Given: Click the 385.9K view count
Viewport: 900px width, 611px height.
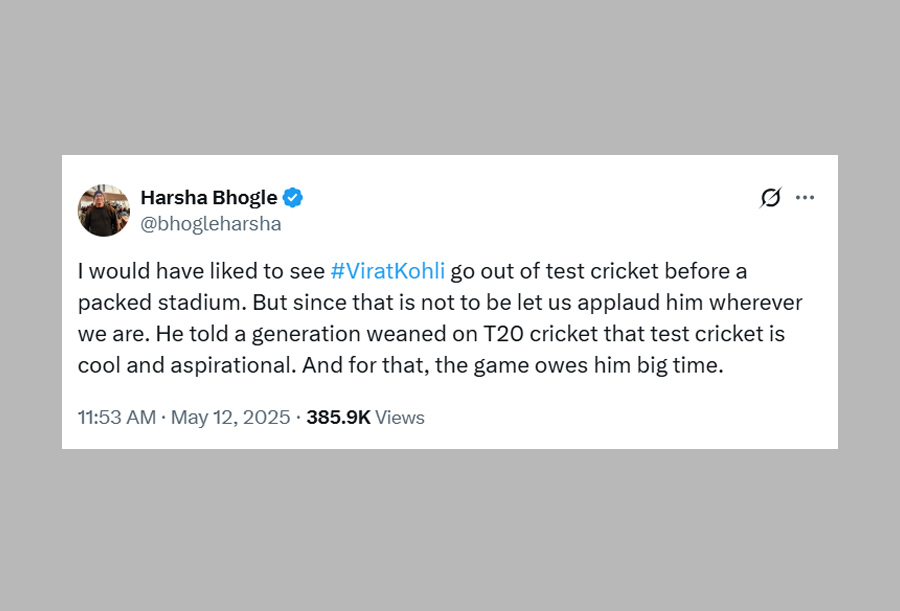Looking at the screenshot, I should coord(338,418).
